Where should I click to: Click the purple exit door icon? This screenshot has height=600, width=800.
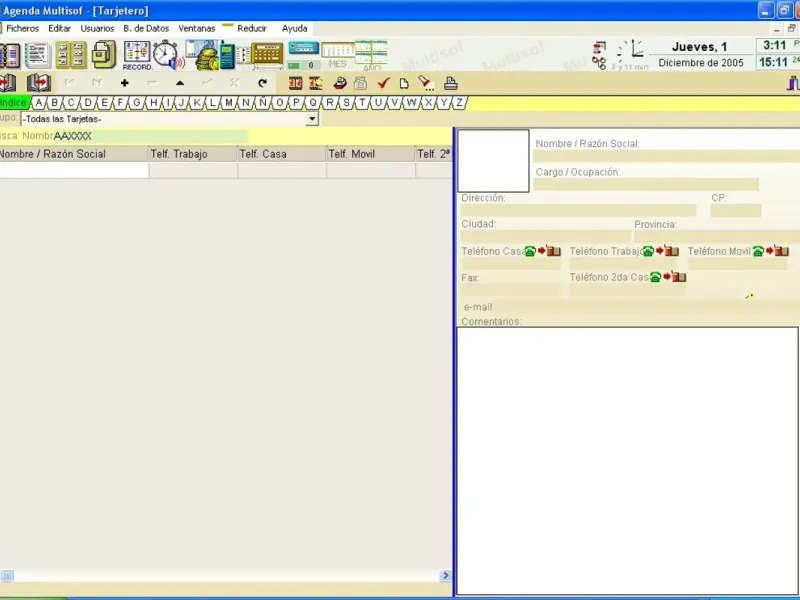(x=793, y=83)
